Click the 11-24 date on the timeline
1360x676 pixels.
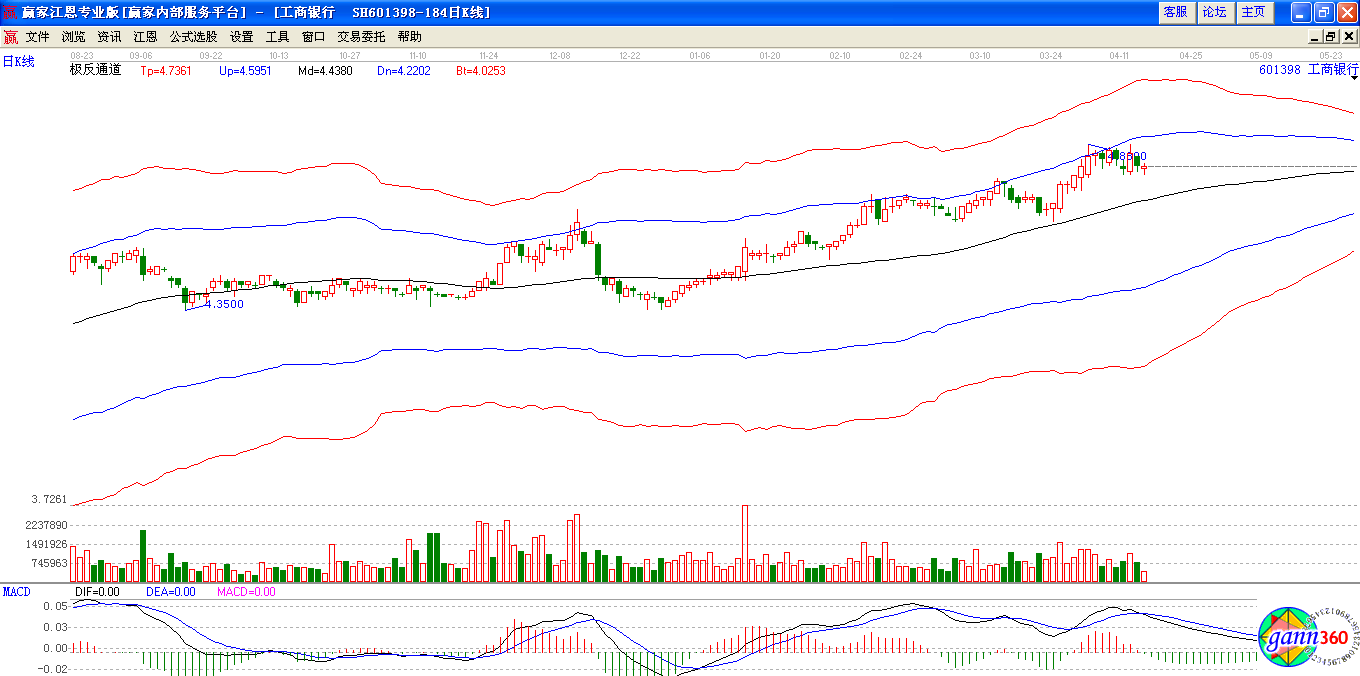point(489,55)
